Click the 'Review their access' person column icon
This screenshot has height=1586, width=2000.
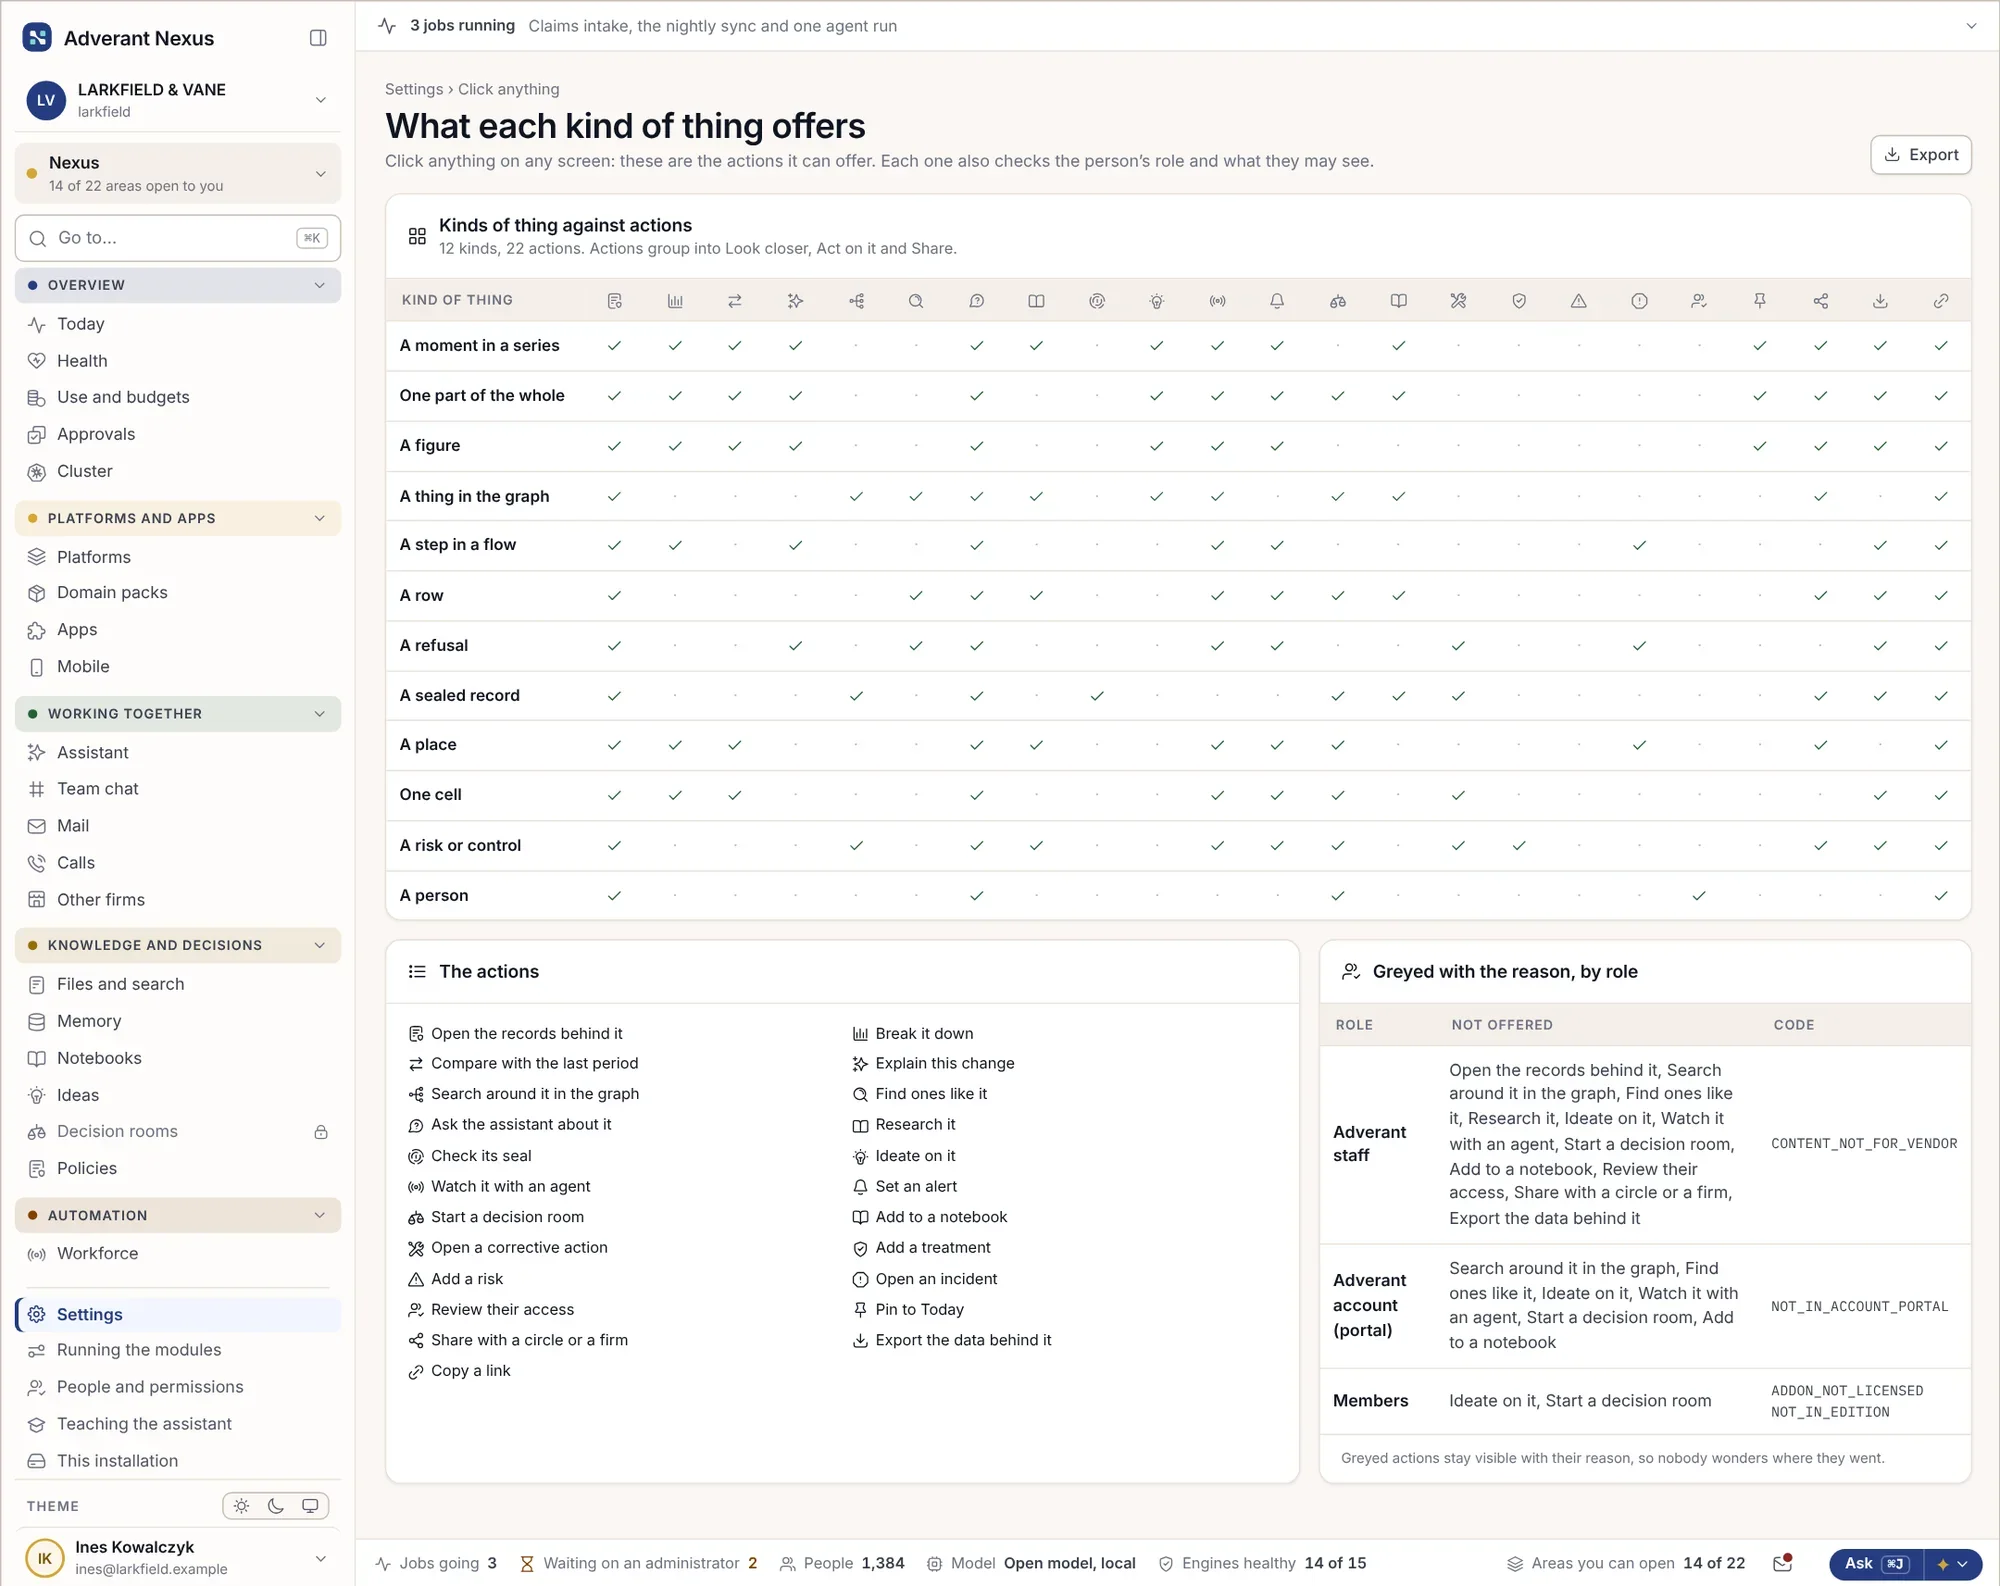pos(1699,301)
